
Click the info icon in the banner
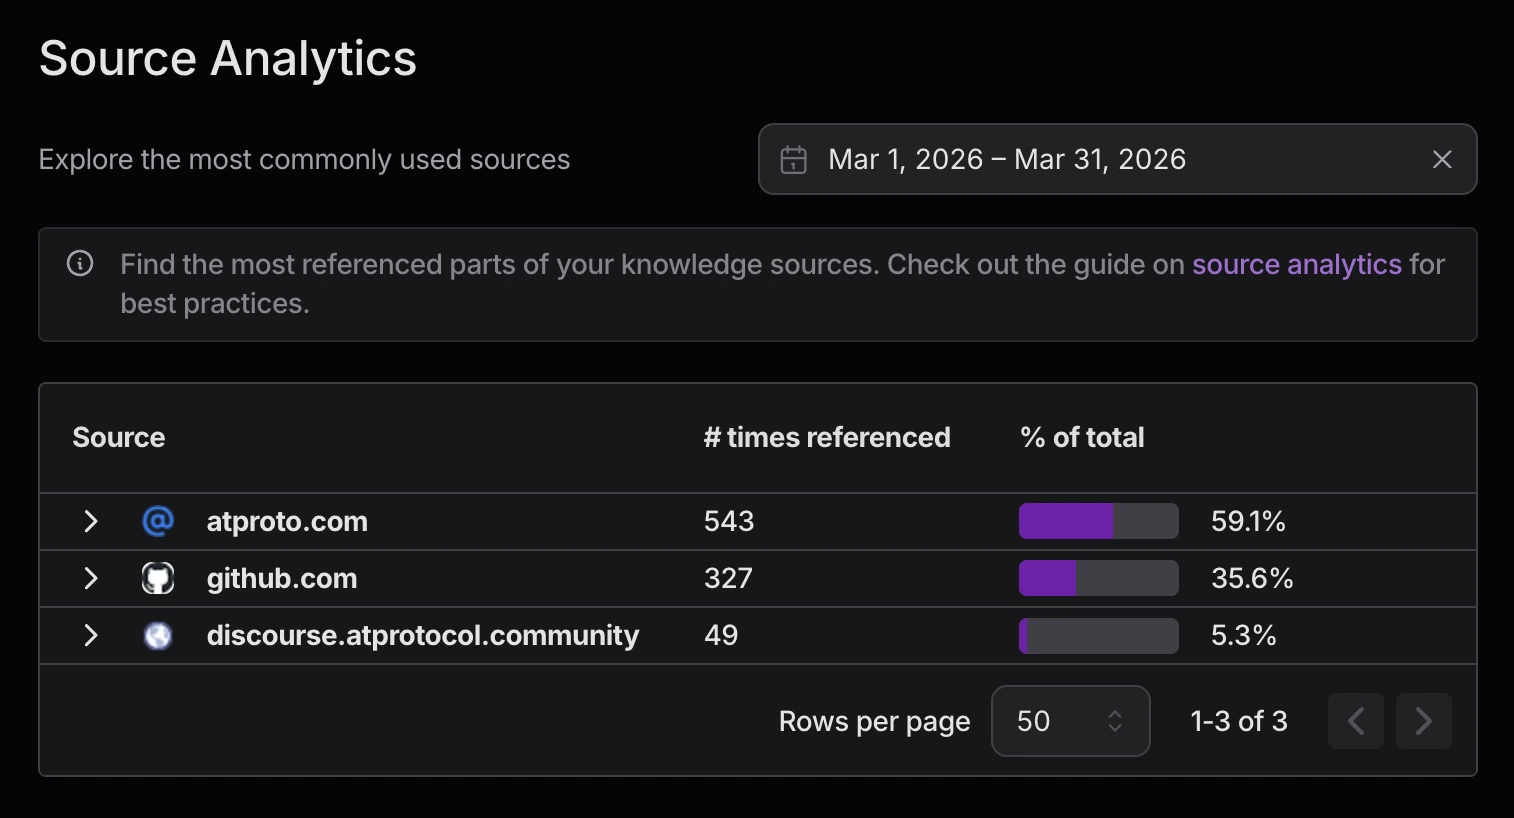[80, 264]
